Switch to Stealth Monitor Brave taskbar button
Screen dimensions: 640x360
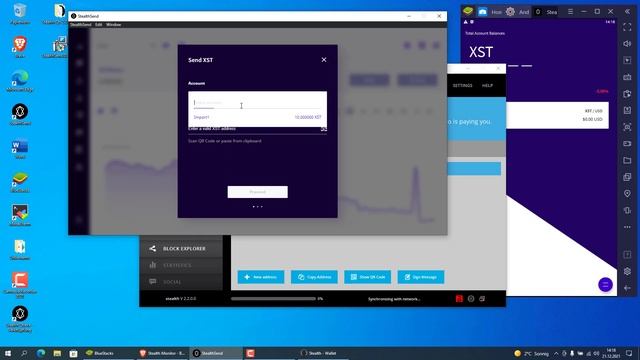pos(162,353)
